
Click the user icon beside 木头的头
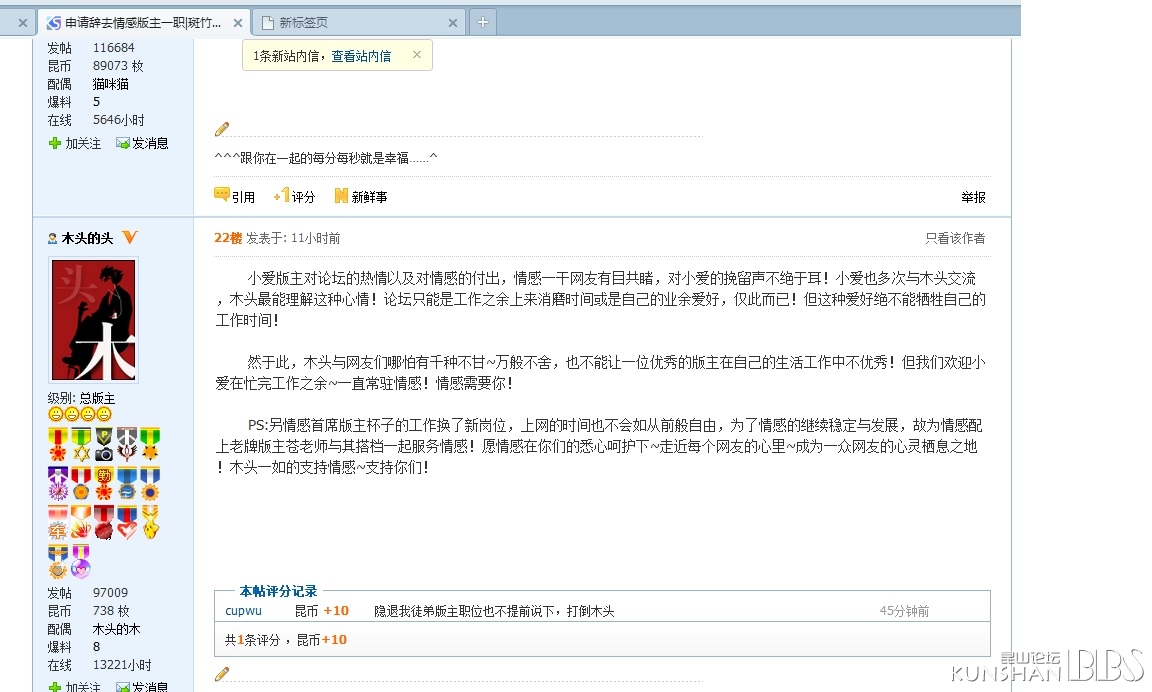(52, 238)
